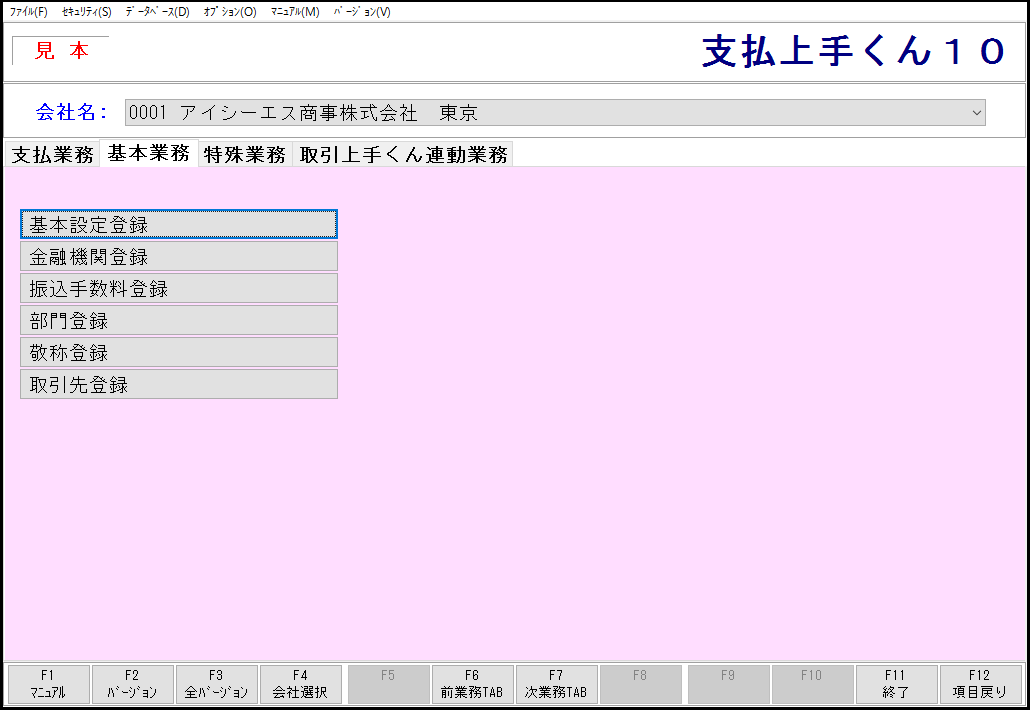Click the F4 会社選択 function key

coord(300,684)
